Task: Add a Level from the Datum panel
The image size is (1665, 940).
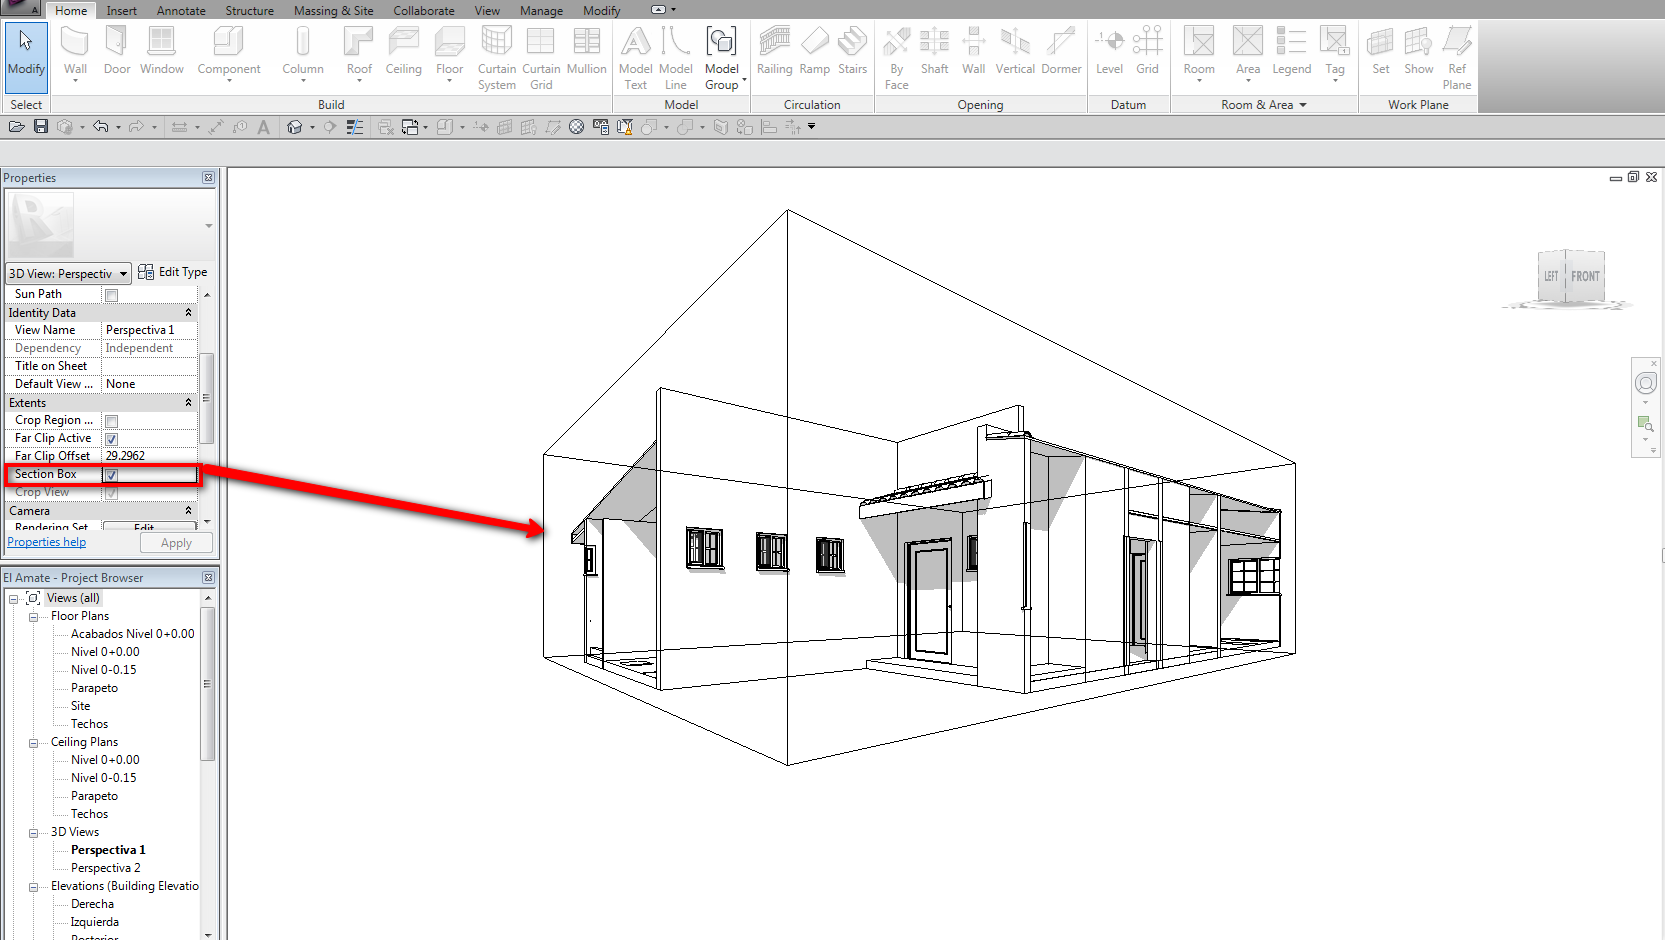Action: pos(1110,51)
